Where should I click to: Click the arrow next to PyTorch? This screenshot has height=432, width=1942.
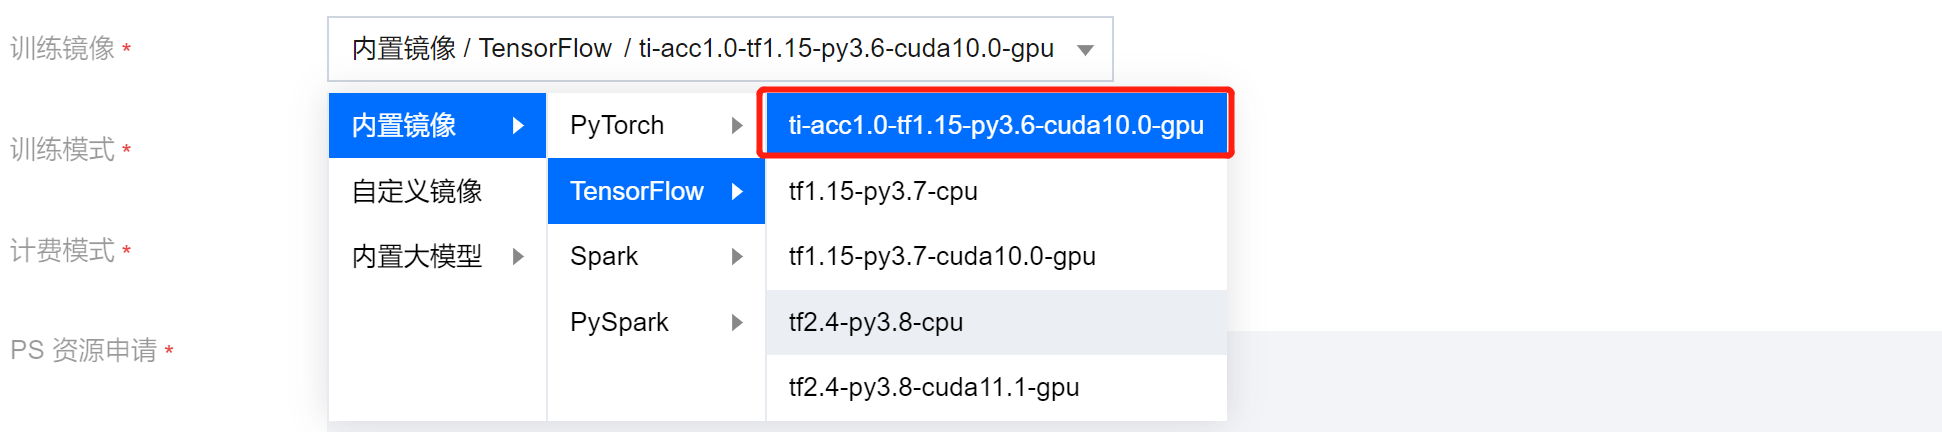coord(737,126)
